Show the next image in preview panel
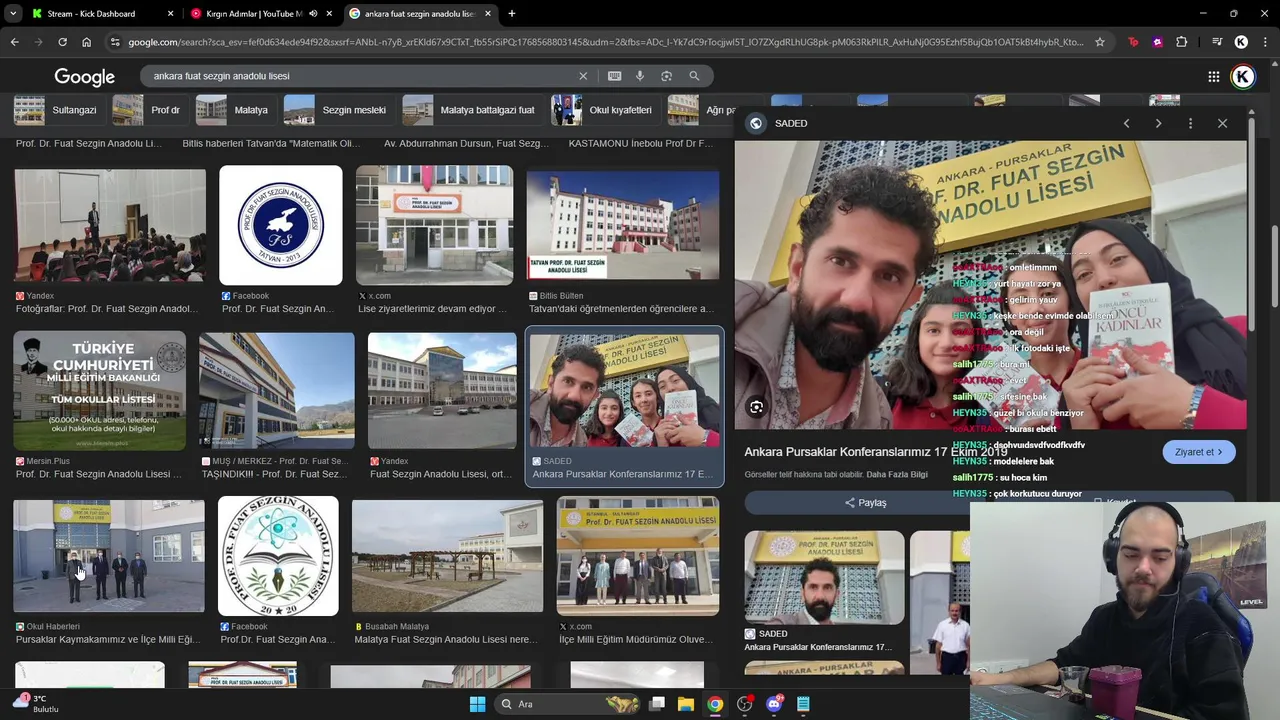 point(1158,123)
